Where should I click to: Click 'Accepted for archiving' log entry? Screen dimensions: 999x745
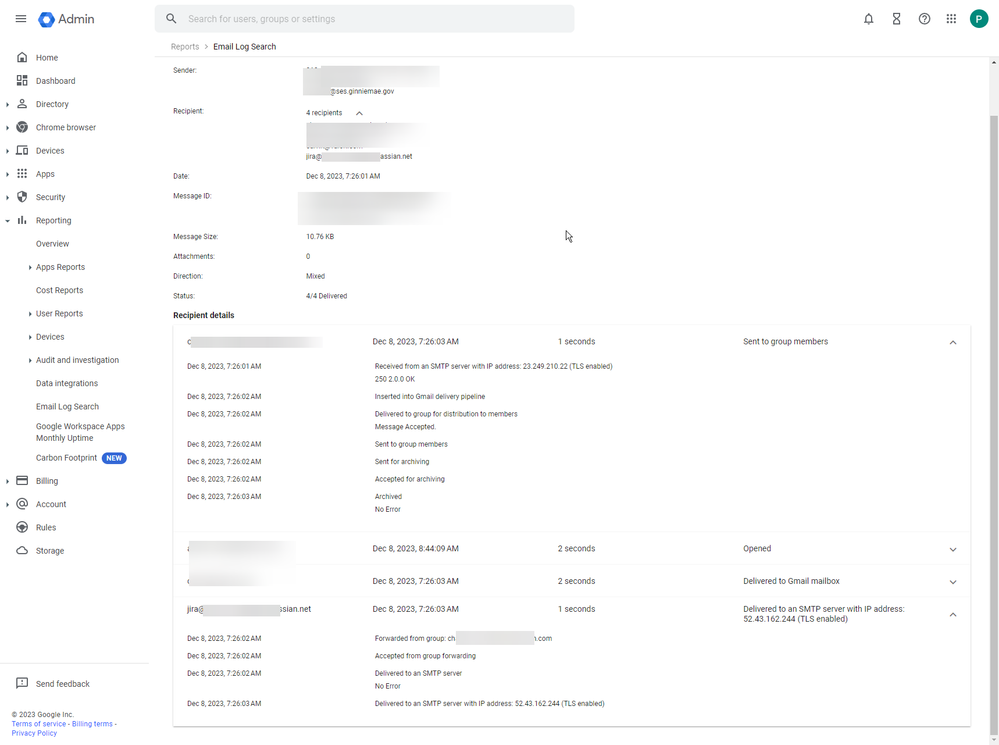410,479
